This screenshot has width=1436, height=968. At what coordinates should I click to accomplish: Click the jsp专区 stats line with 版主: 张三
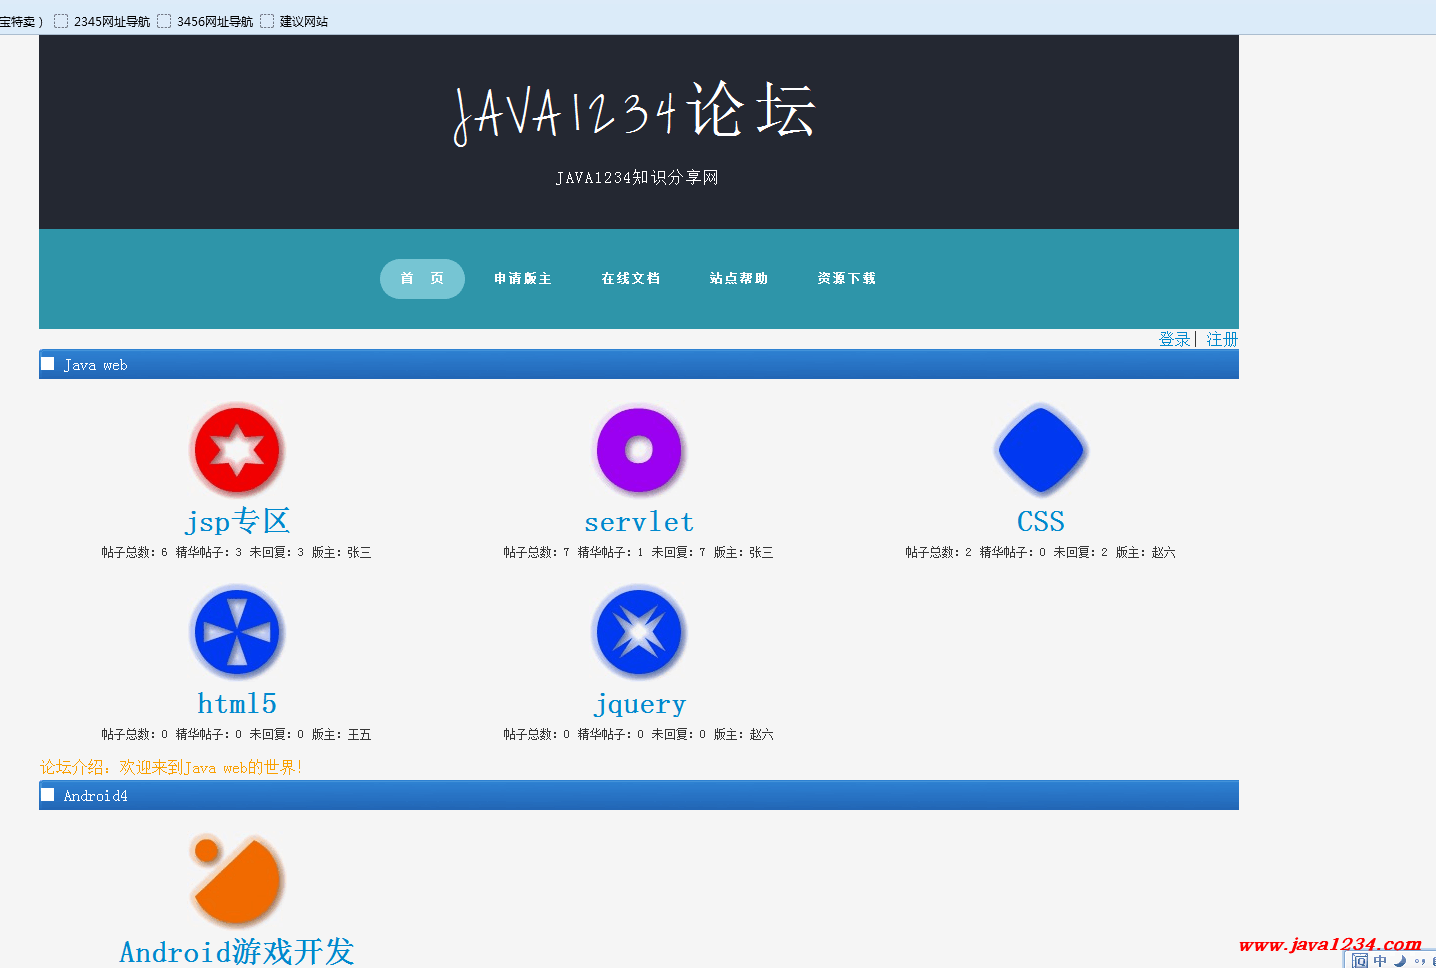pyautogui.click(x=236, y=552)
